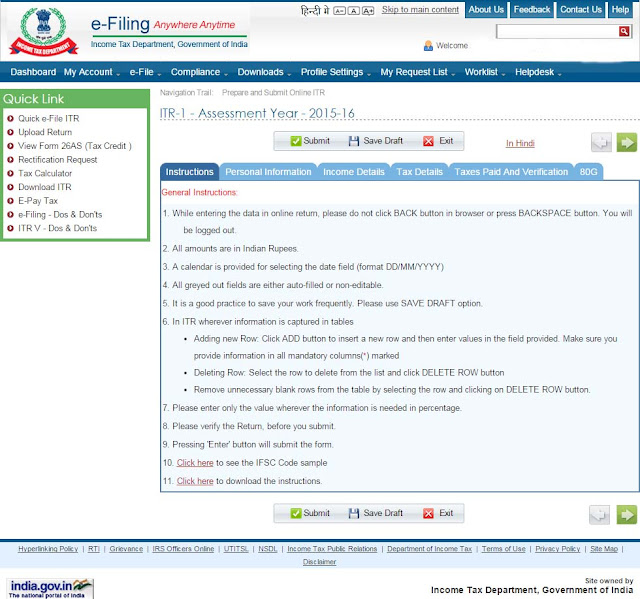Click the bottom Save Draft button
640x599 pixels.
point(376,513)
